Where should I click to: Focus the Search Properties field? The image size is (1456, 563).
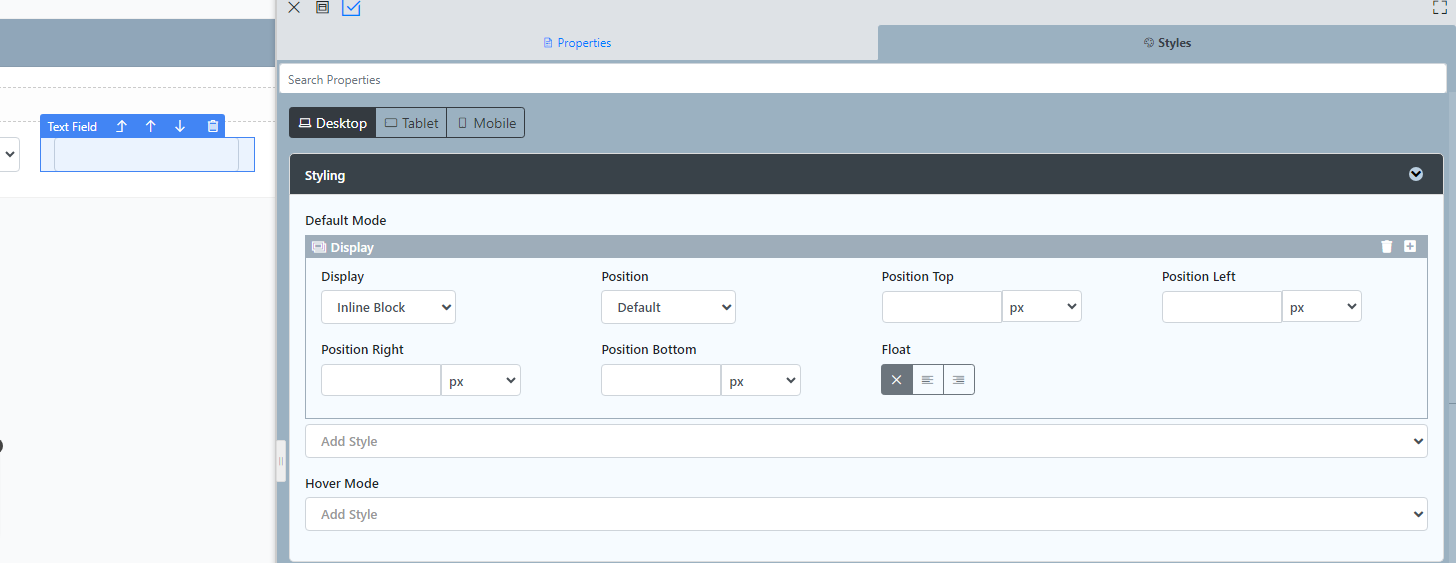tap(863, 79)
